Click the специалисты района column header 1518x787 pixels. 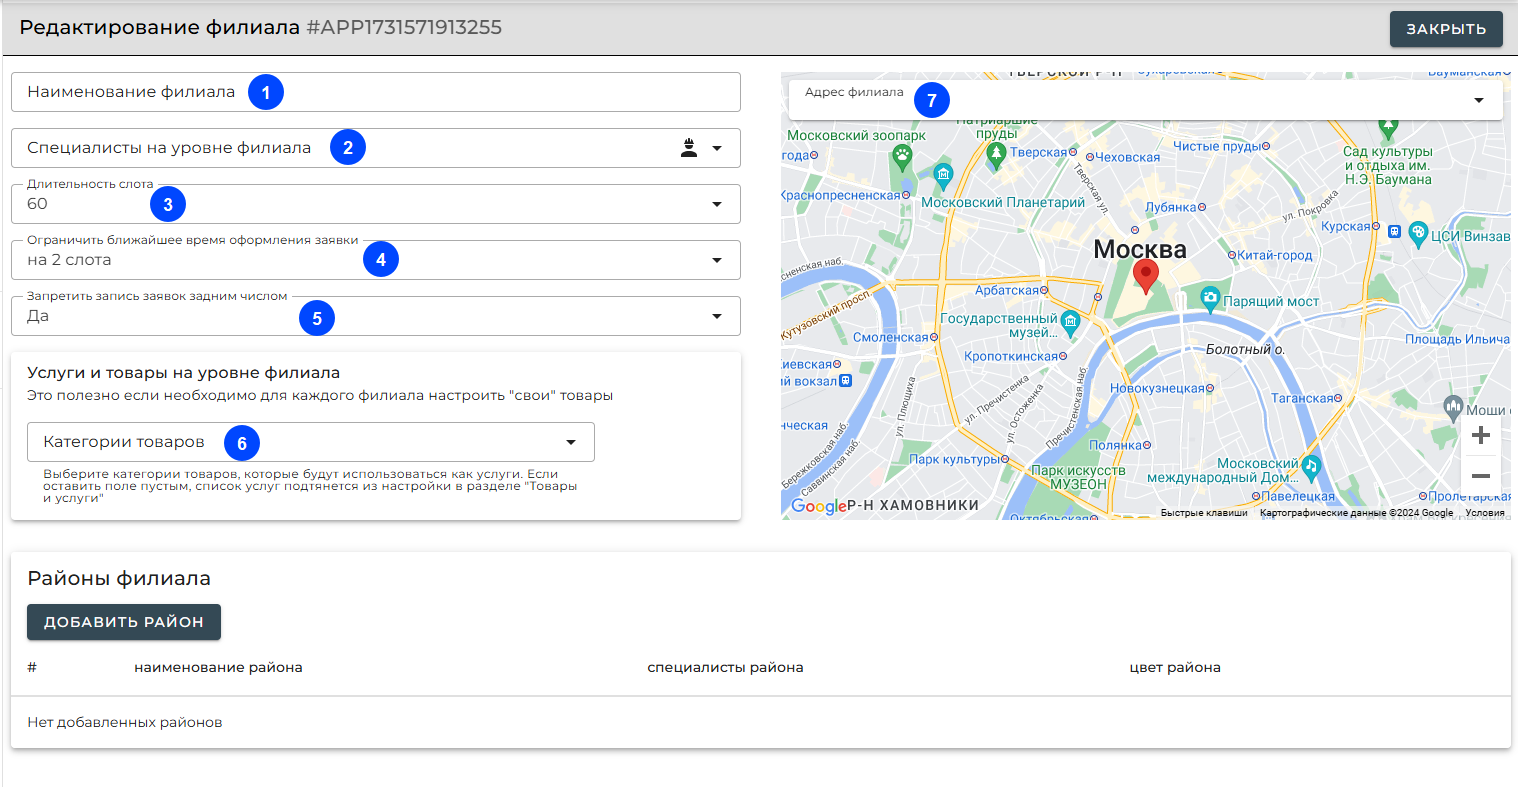point(725,667)
